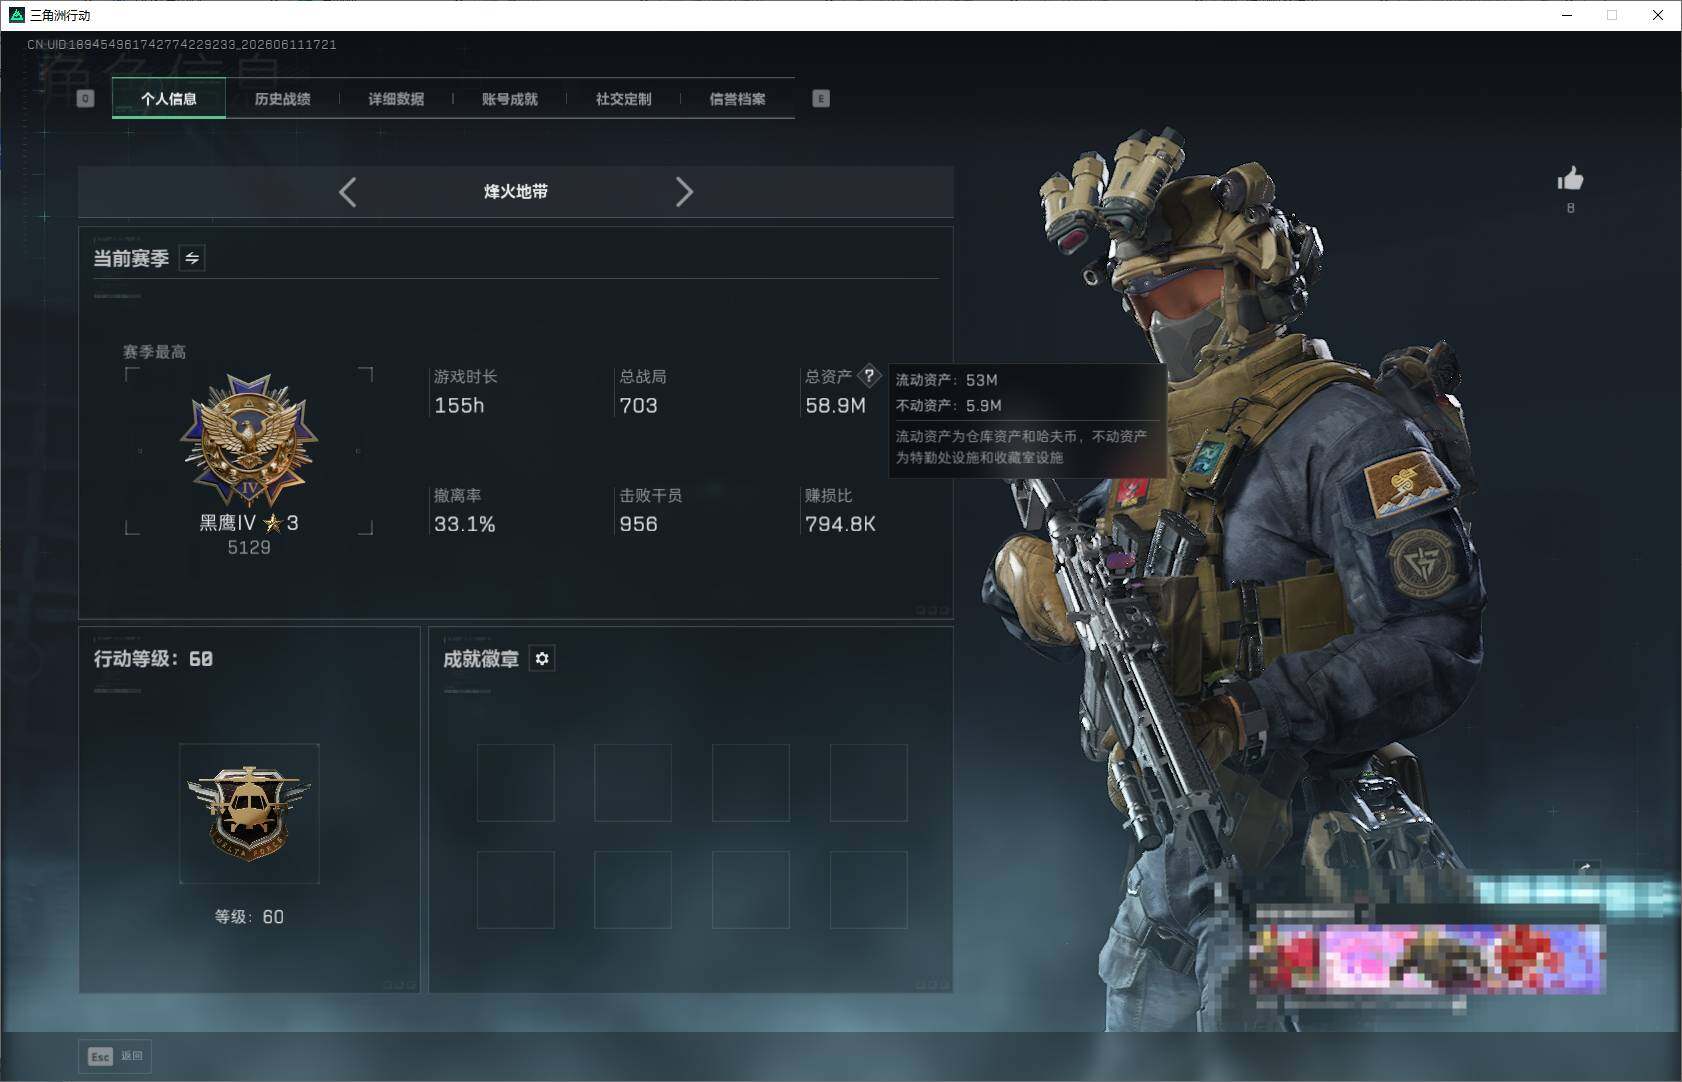The height and width of the screenshot is (1082, 1682).
Task: Go to next mode with right chevron
Action: point(684,192)
